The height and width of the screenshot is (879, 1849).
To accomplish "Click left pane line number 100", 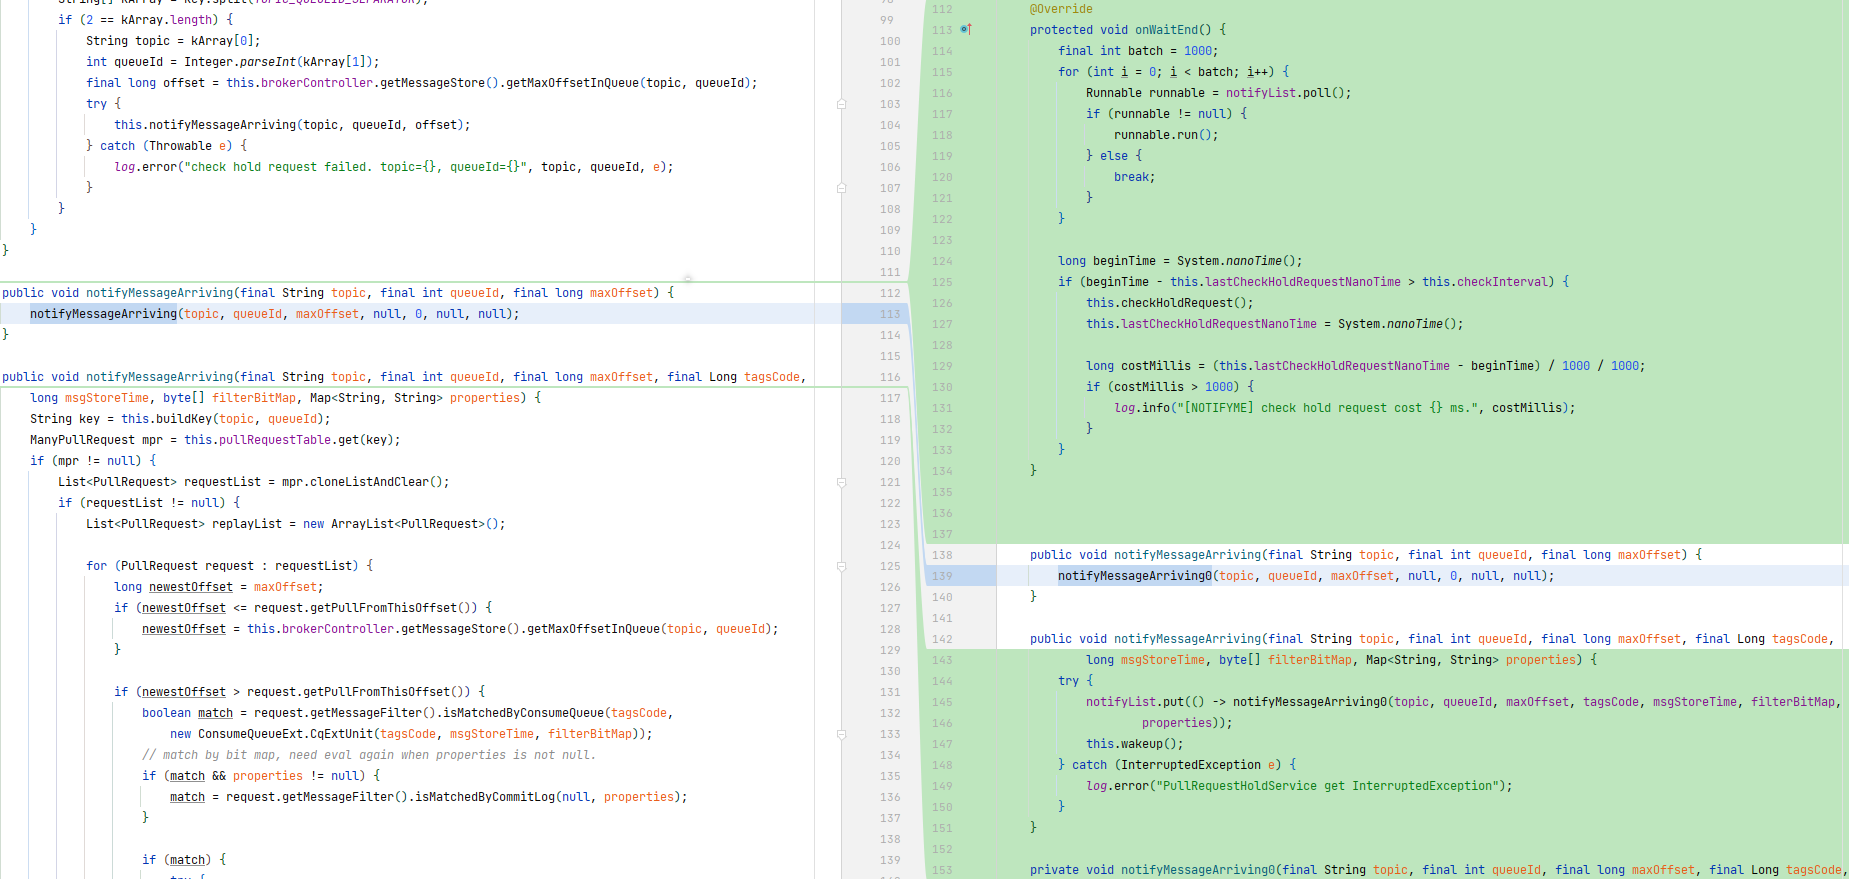I will point(890,41).
